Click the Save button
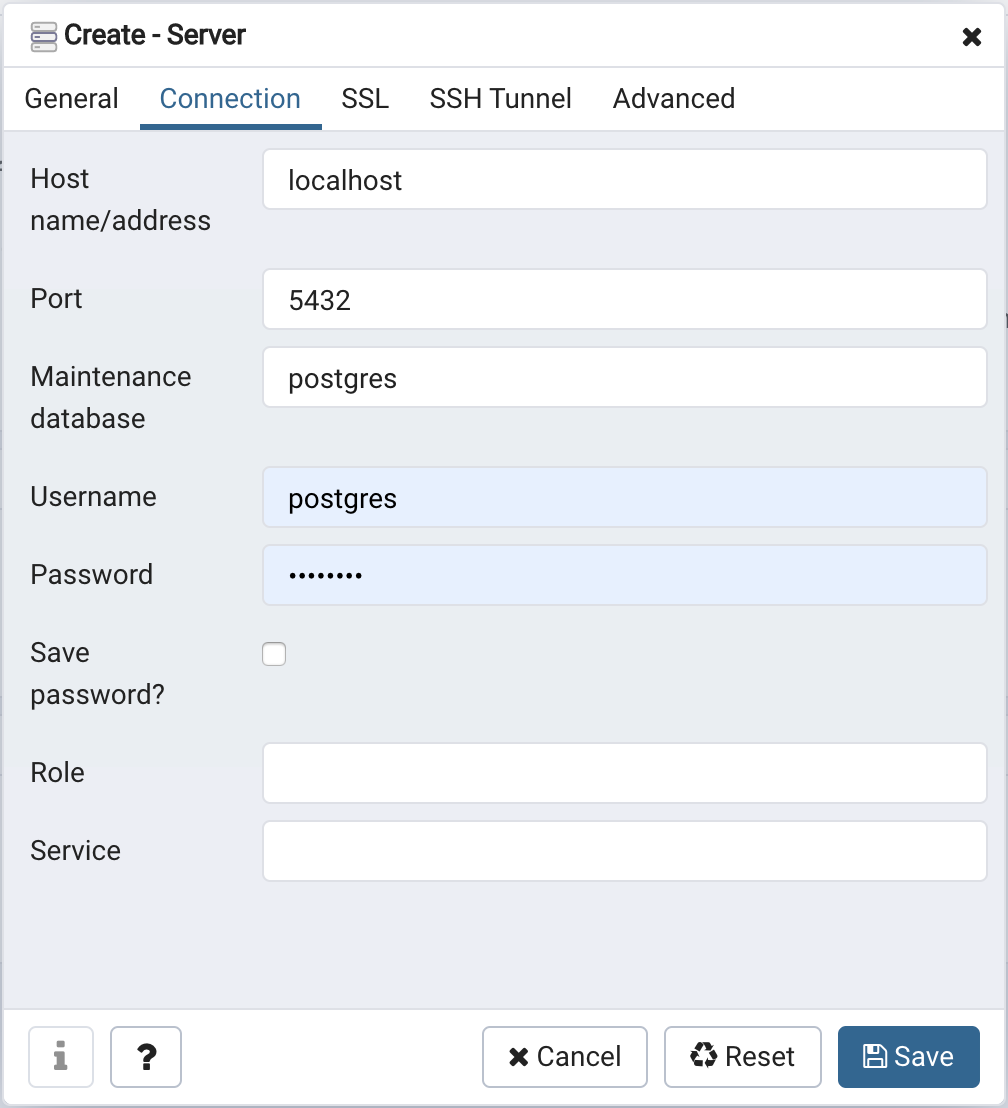Image resolution: width=1008 pixels, height=1108 pixels. (x=908, y=1056)
